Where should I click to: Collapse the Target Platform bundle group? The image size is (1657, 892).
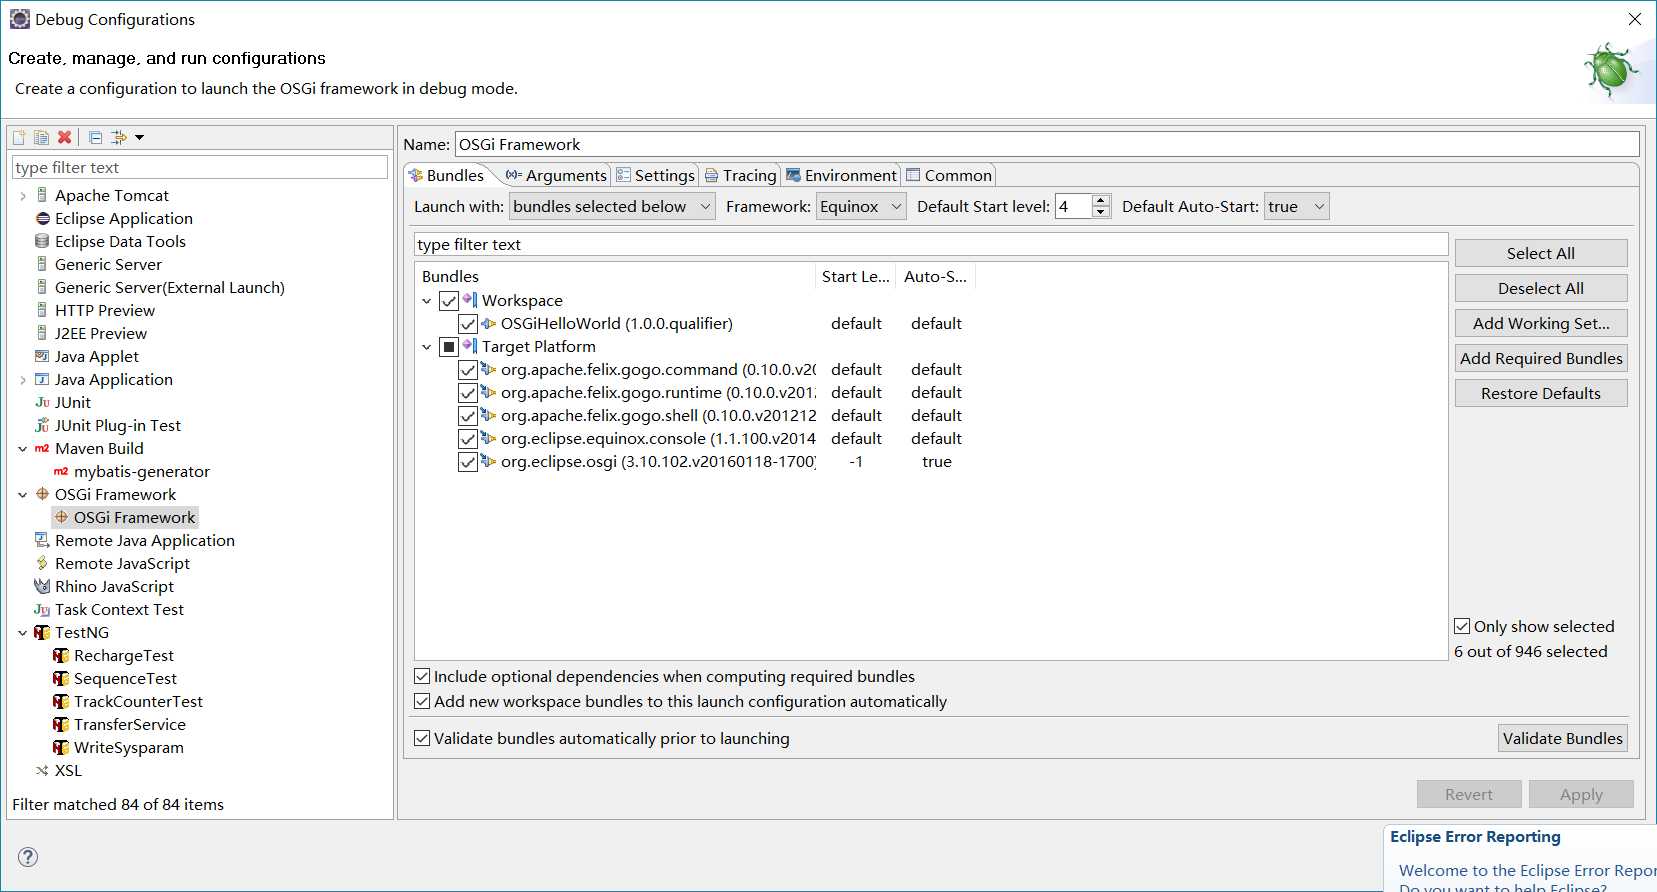[x=427, y=347]
